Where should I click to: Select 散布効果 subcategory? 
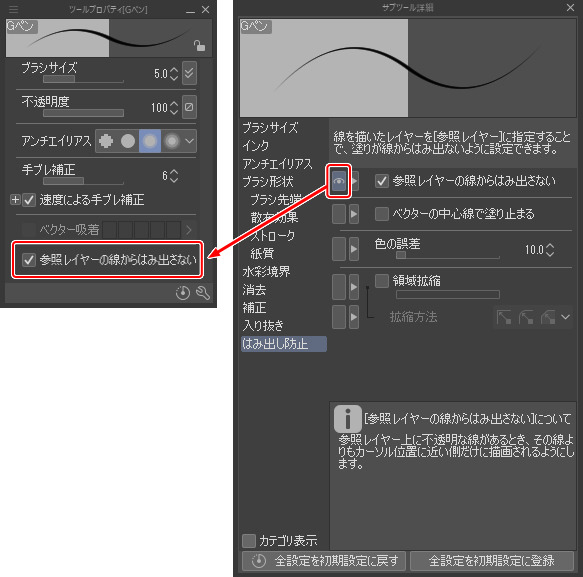[x=274, y=217]
